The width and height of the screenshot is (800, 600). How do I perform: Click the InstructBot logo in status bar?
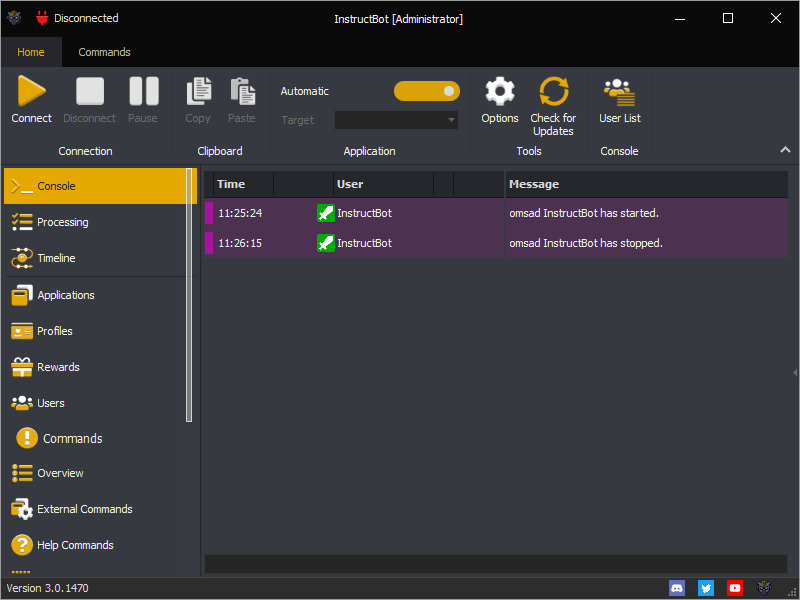click(x=764, y=588)
